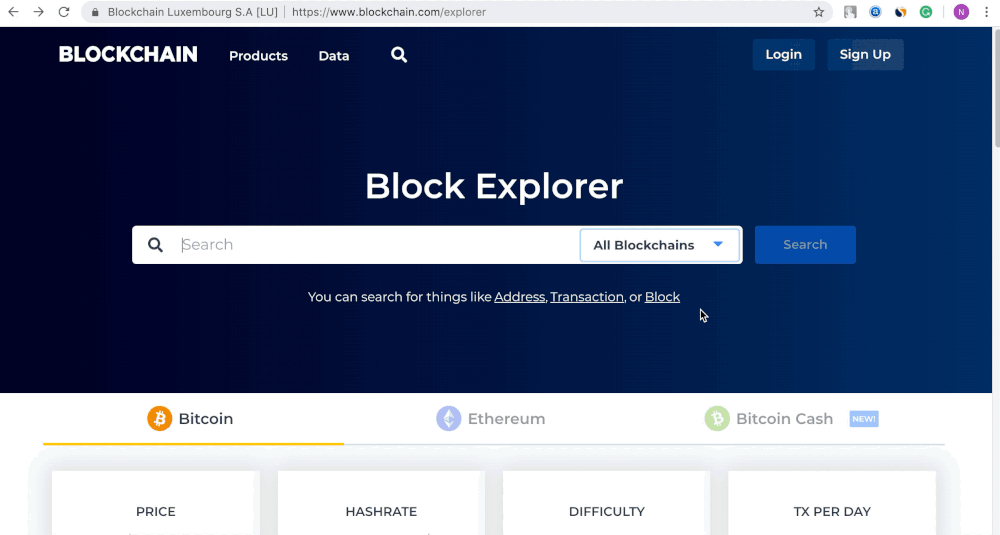Image resolution: width=1000 pixels, height=535 pixels.
Task: Click the NEW! badge beside Bitcoin Cash
Action: coord(864,419)
